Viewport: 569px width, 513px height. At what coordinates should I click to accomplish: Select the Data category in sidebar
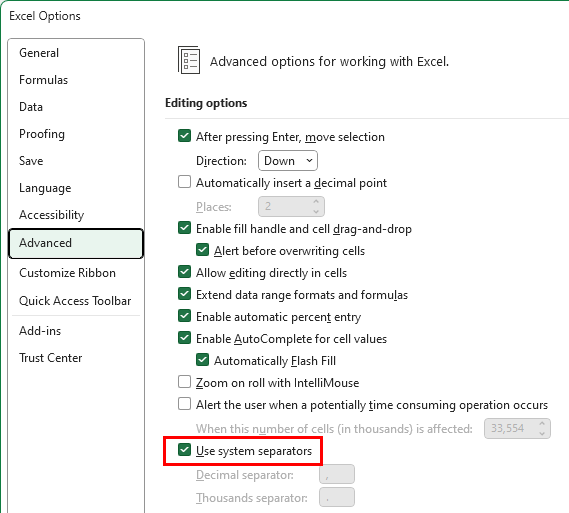(31, 107)
